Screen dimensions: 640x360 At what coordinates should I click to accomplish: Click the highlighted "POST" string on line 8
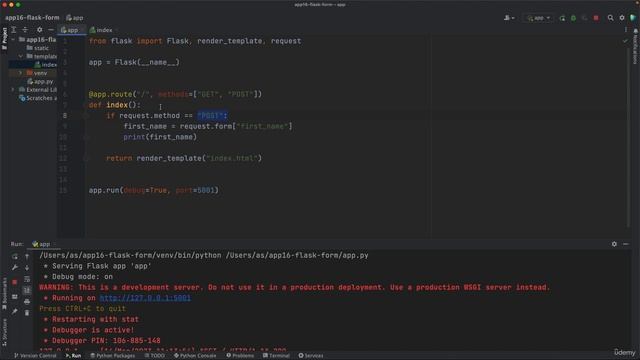tap(211, 116)
